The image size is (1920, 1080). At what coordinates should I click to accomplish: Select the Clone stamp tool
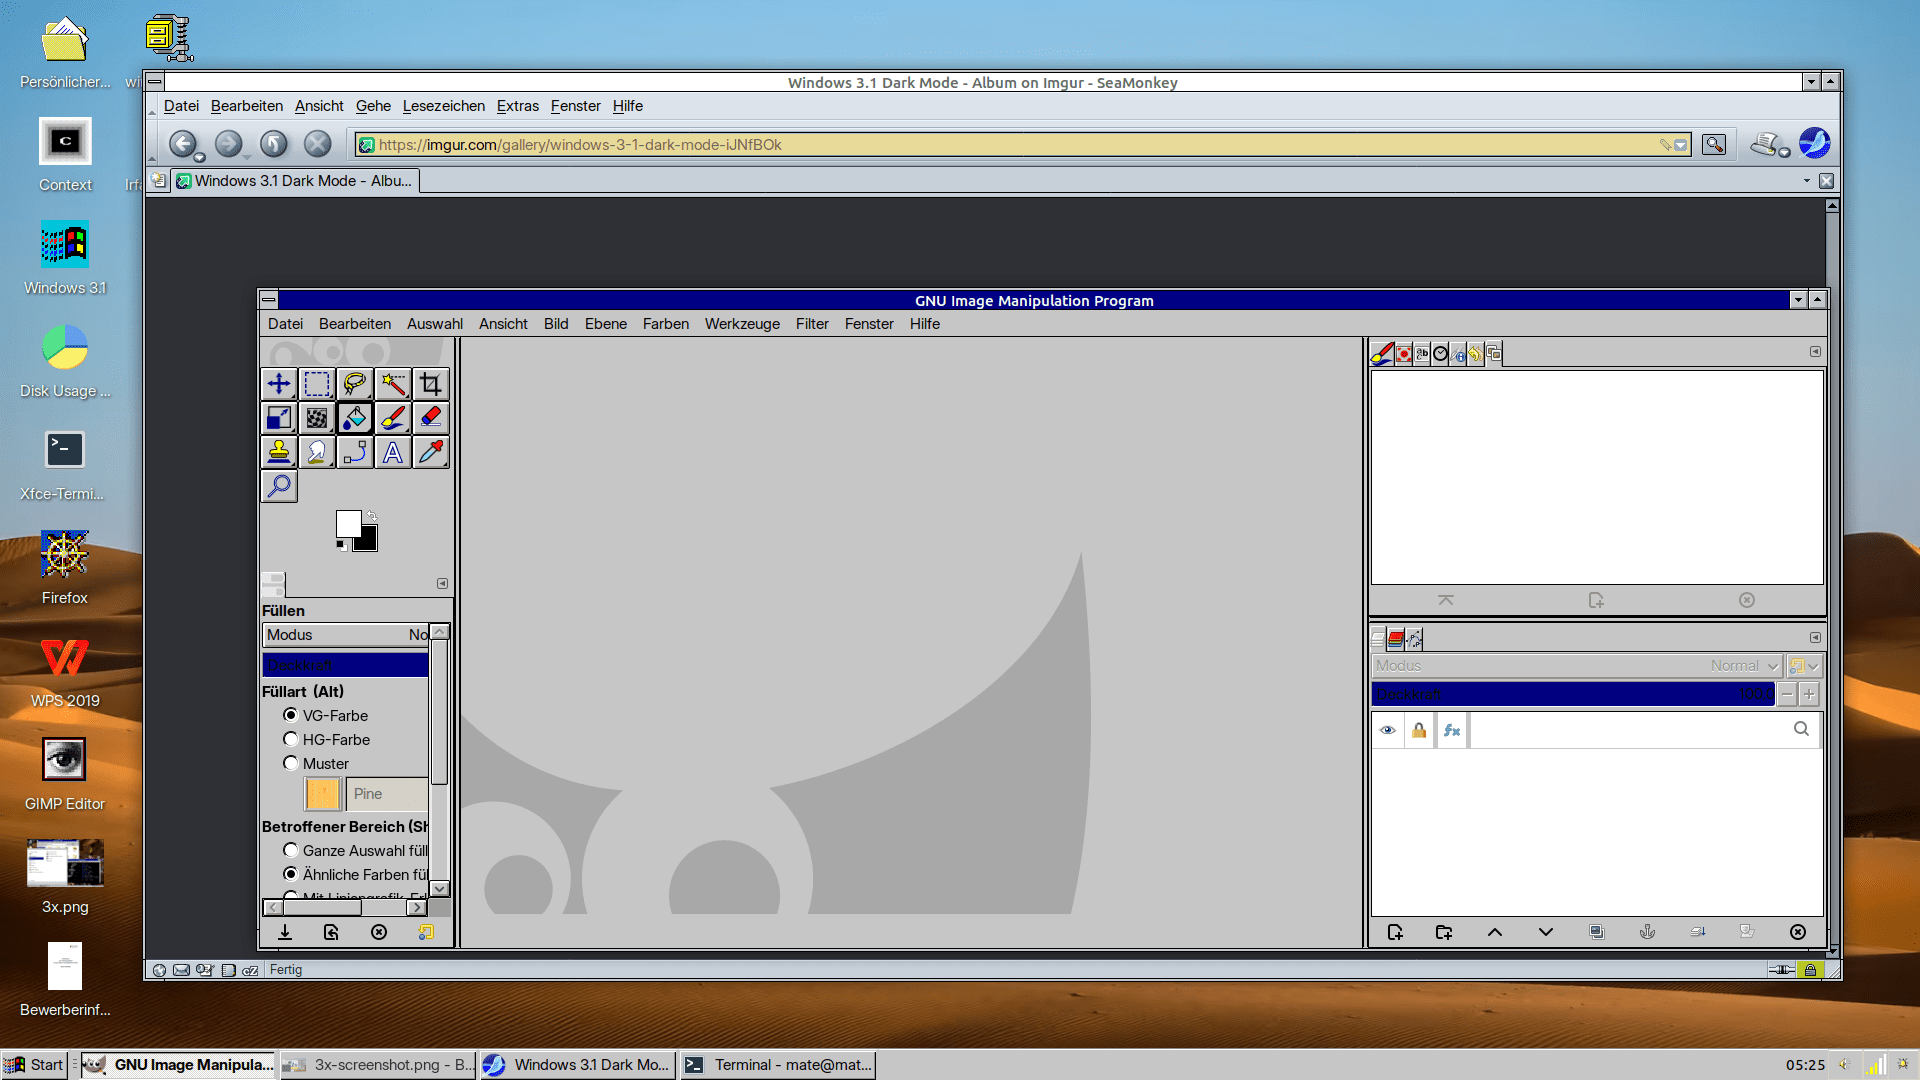[279, 452]
